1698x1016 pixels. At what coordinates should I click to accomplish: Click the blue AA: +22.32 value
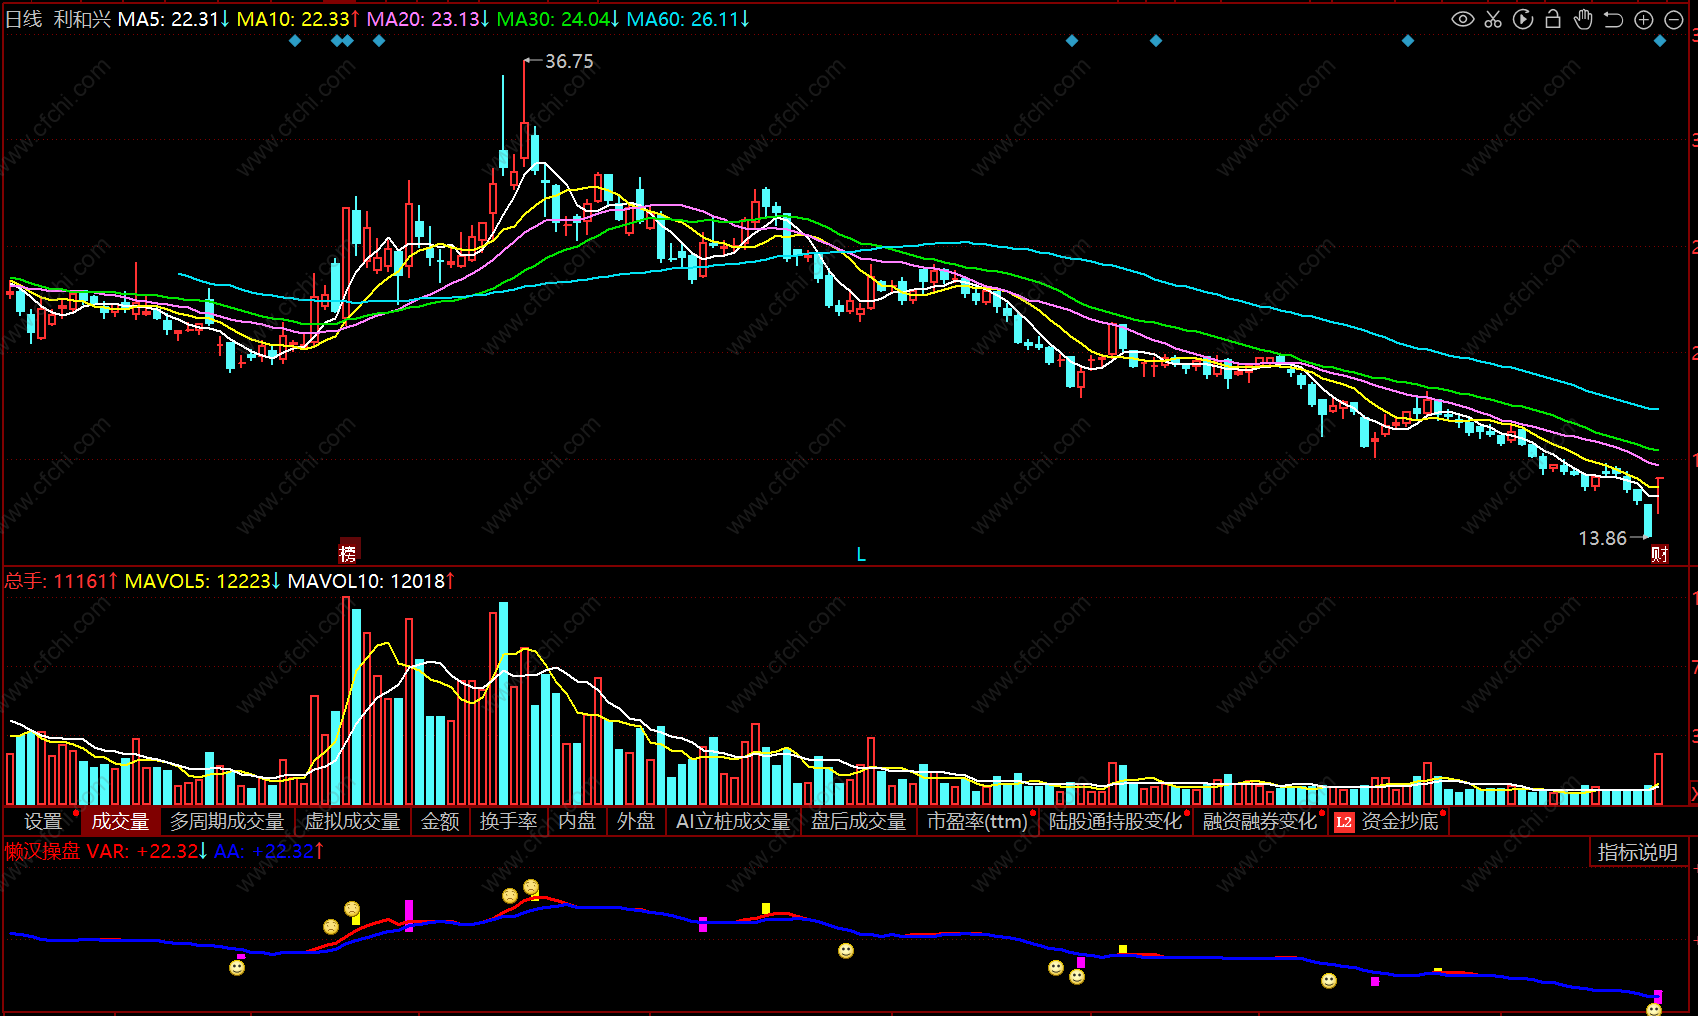269,851
